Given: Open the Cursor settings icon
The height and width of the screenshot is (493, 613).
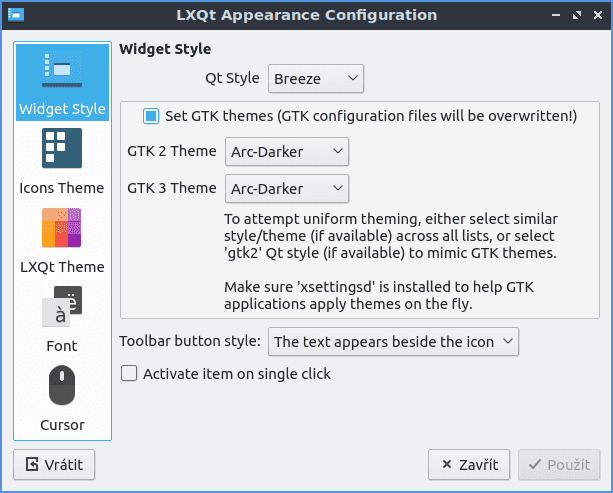Looking at the screenshot, I should [61, 386].
